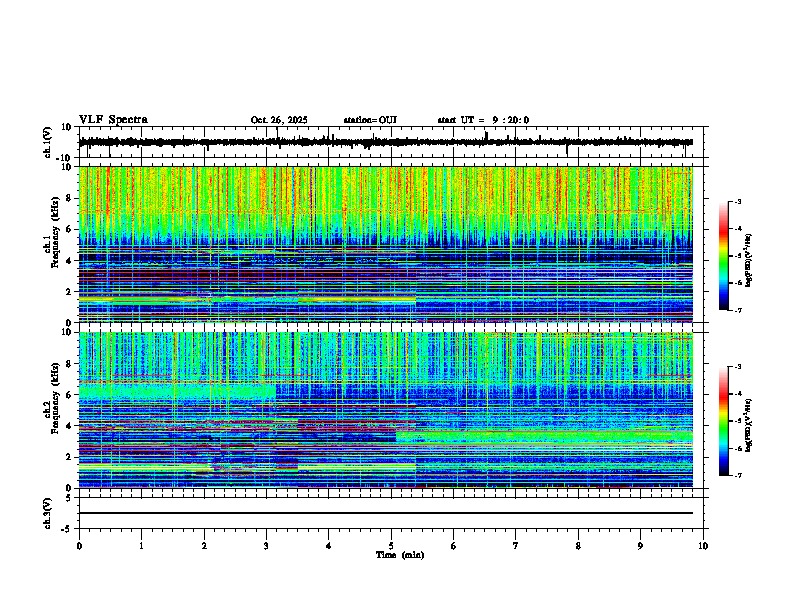This screenshot has width=792, height=612.
Task: Click inside the ch.1 spectrogram panel
Action: pos(386,244)
